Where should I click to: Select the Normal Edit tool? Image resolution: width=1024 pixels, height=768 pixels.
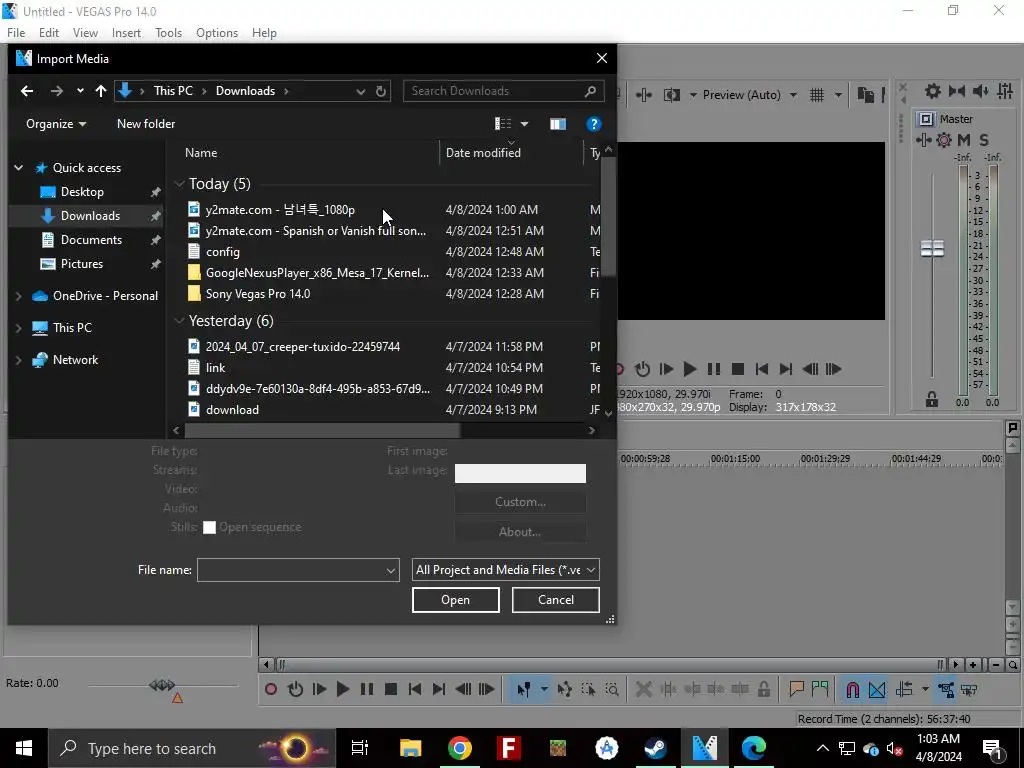pyautogui.click(x=523, y=689)
